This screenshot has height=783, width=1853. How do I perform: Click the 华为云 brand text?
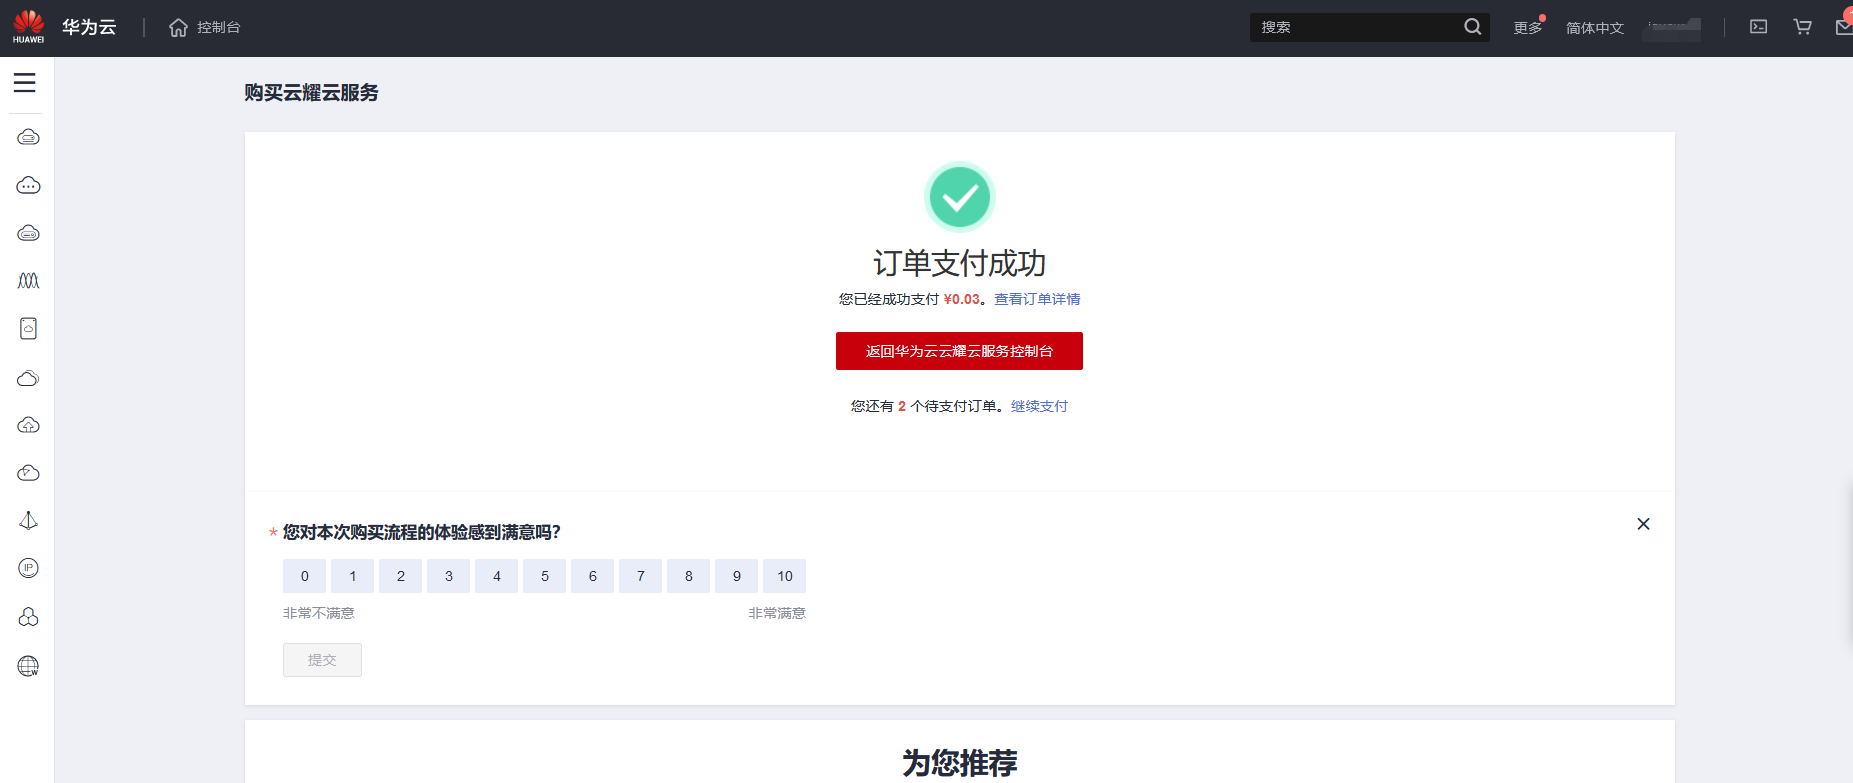pos(89,27)
